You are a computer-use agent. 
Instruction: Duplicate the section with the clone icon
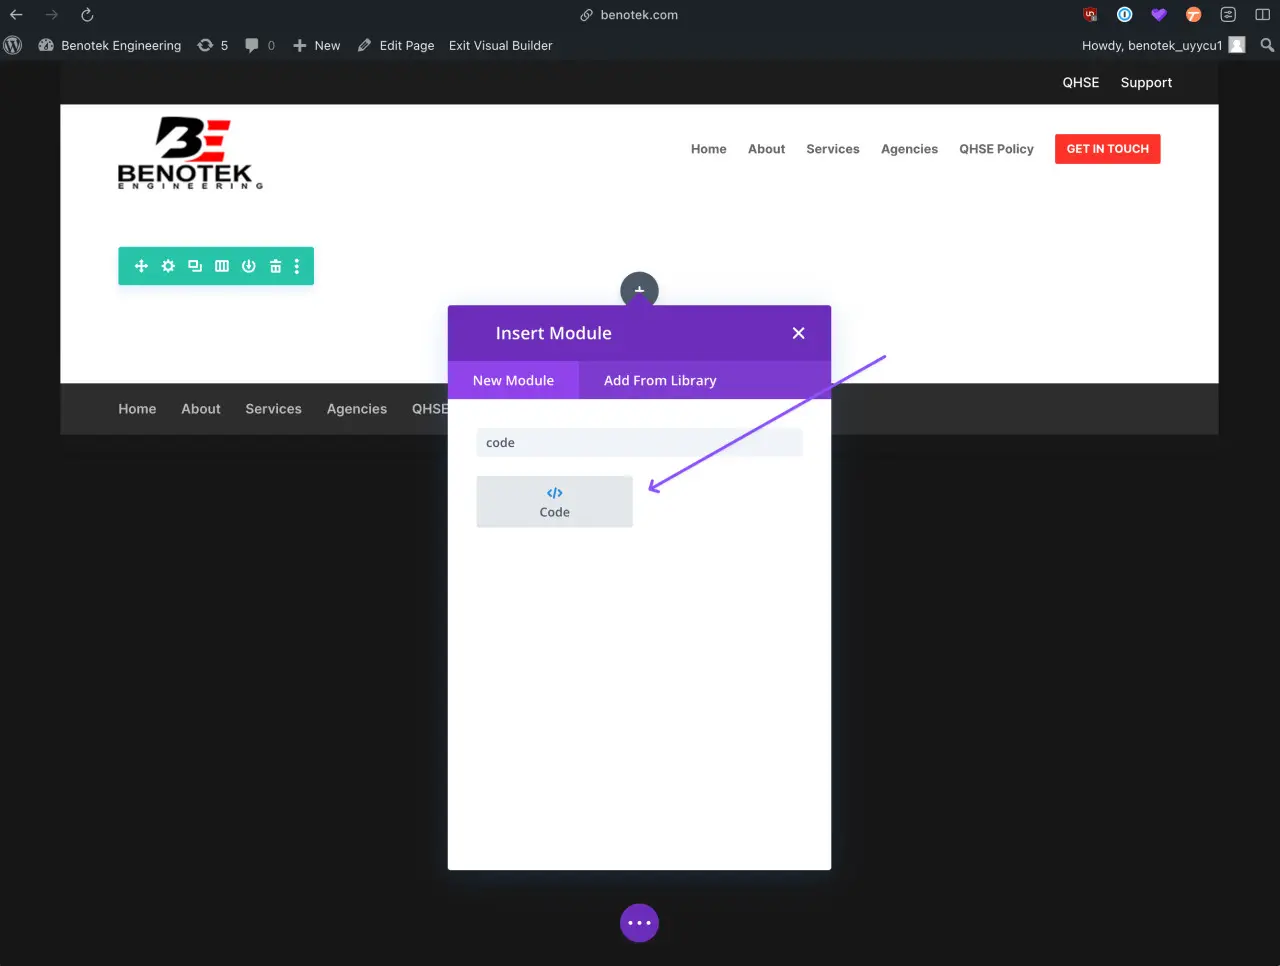pyautogui.click(x=195, y=266)
